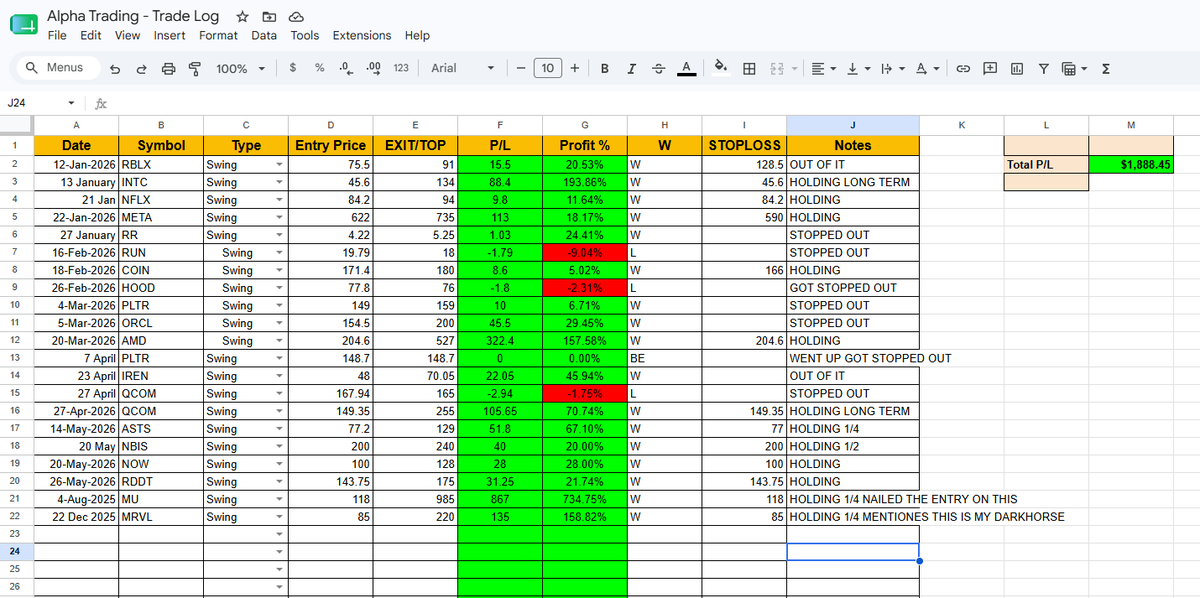Open text wrapping dropdown

892,68
